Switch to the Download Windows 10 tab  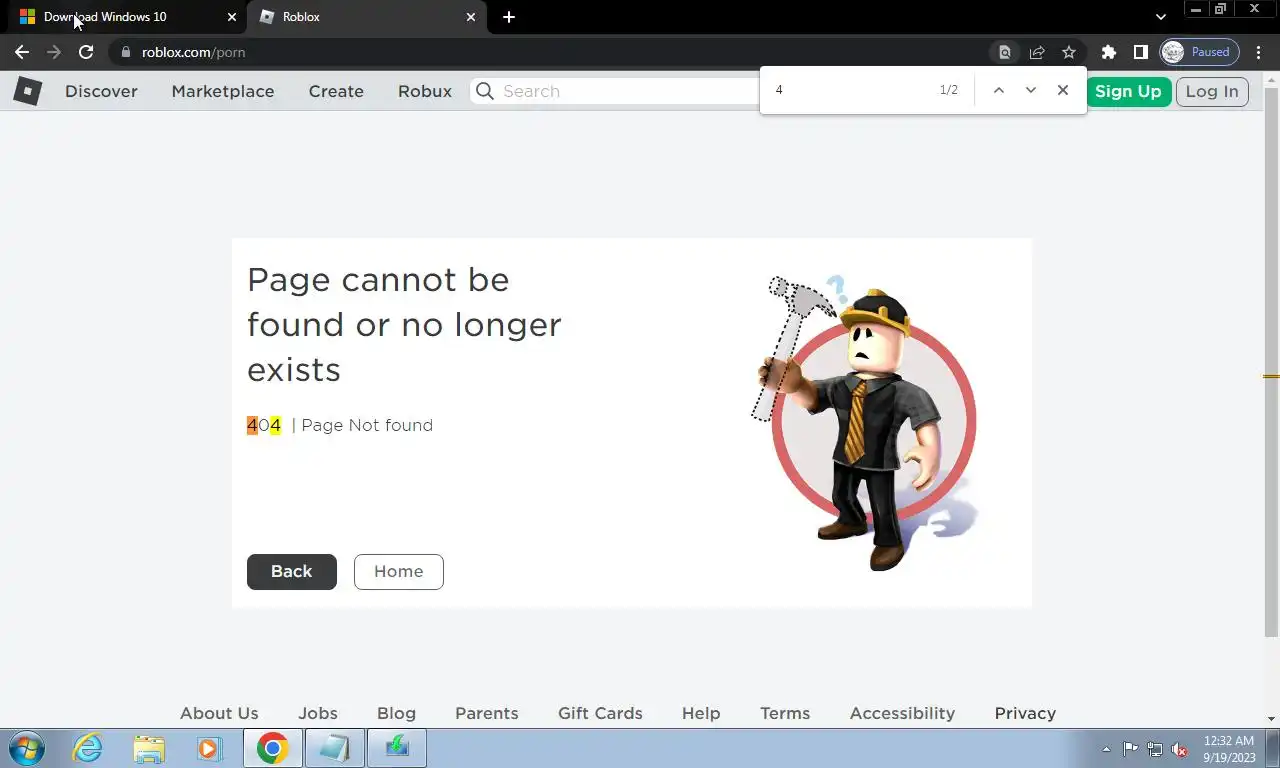pyautogui.click(x=128, y=17)
